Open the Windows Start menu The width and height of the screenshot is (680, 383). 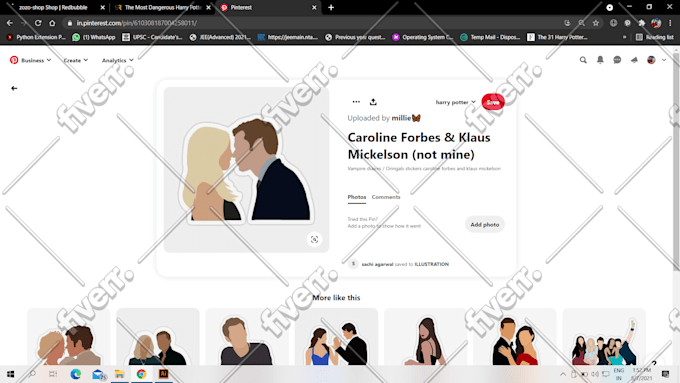click(x=10, y=374)
